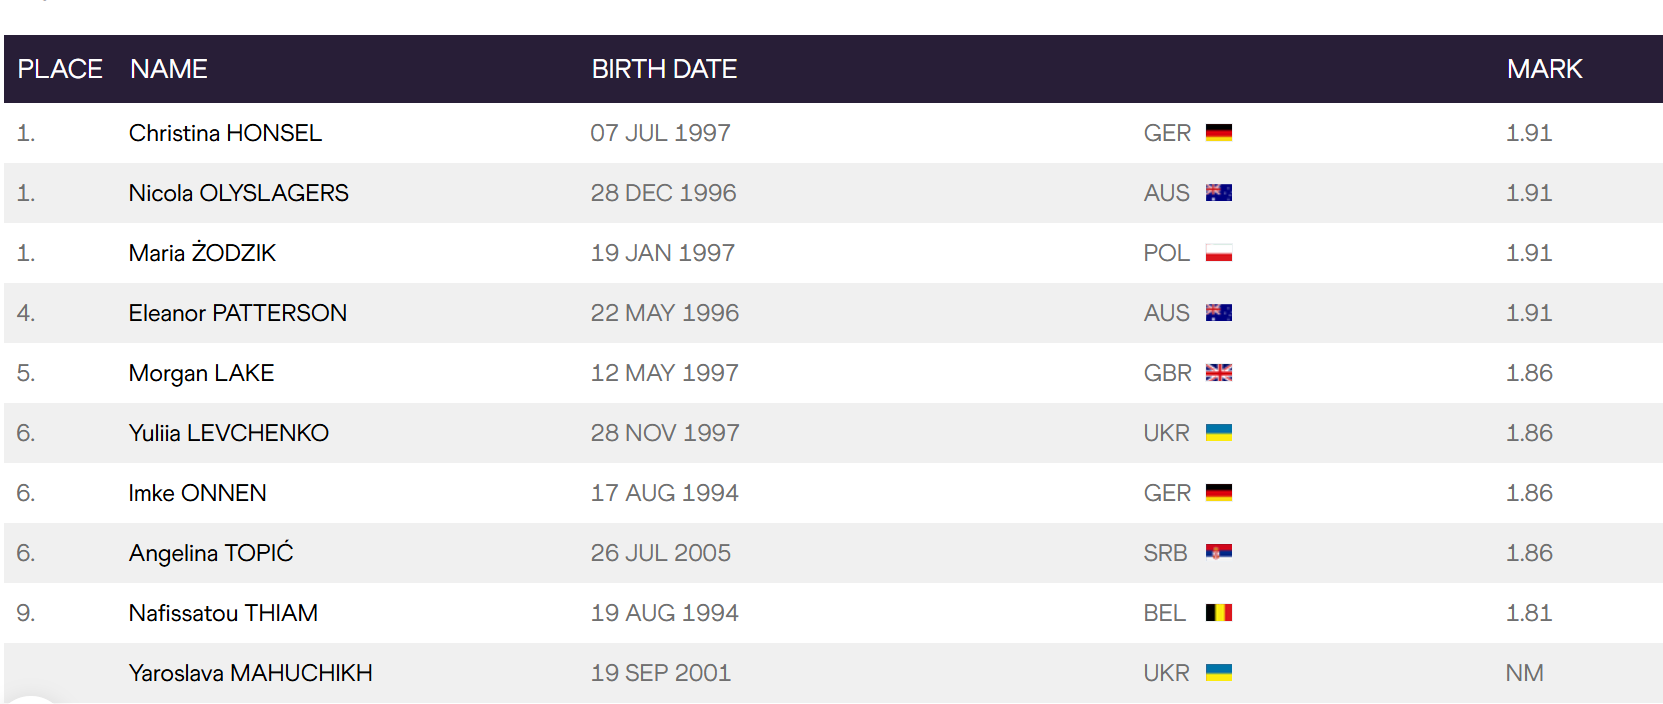1663x704 pixels.
Task: Click the NAME column header
Action: tap(169, 69)
